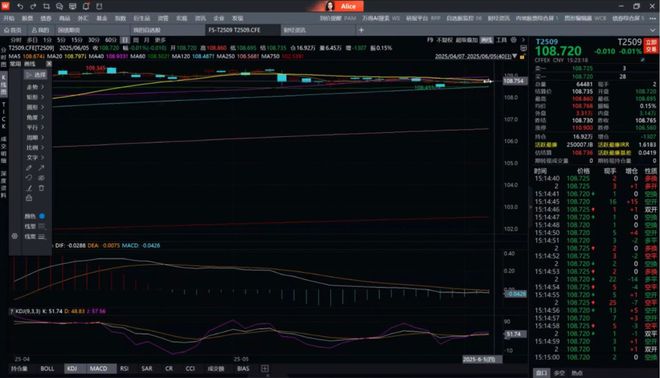Open the settings gear below drawing tools
This screenshot has height=378, width=660.
click(x=15, y=236)
